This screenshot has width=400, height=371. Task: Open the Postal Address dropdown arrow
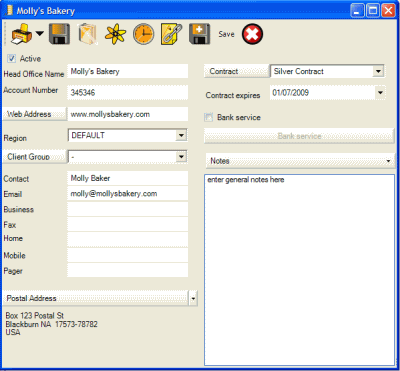193,298
